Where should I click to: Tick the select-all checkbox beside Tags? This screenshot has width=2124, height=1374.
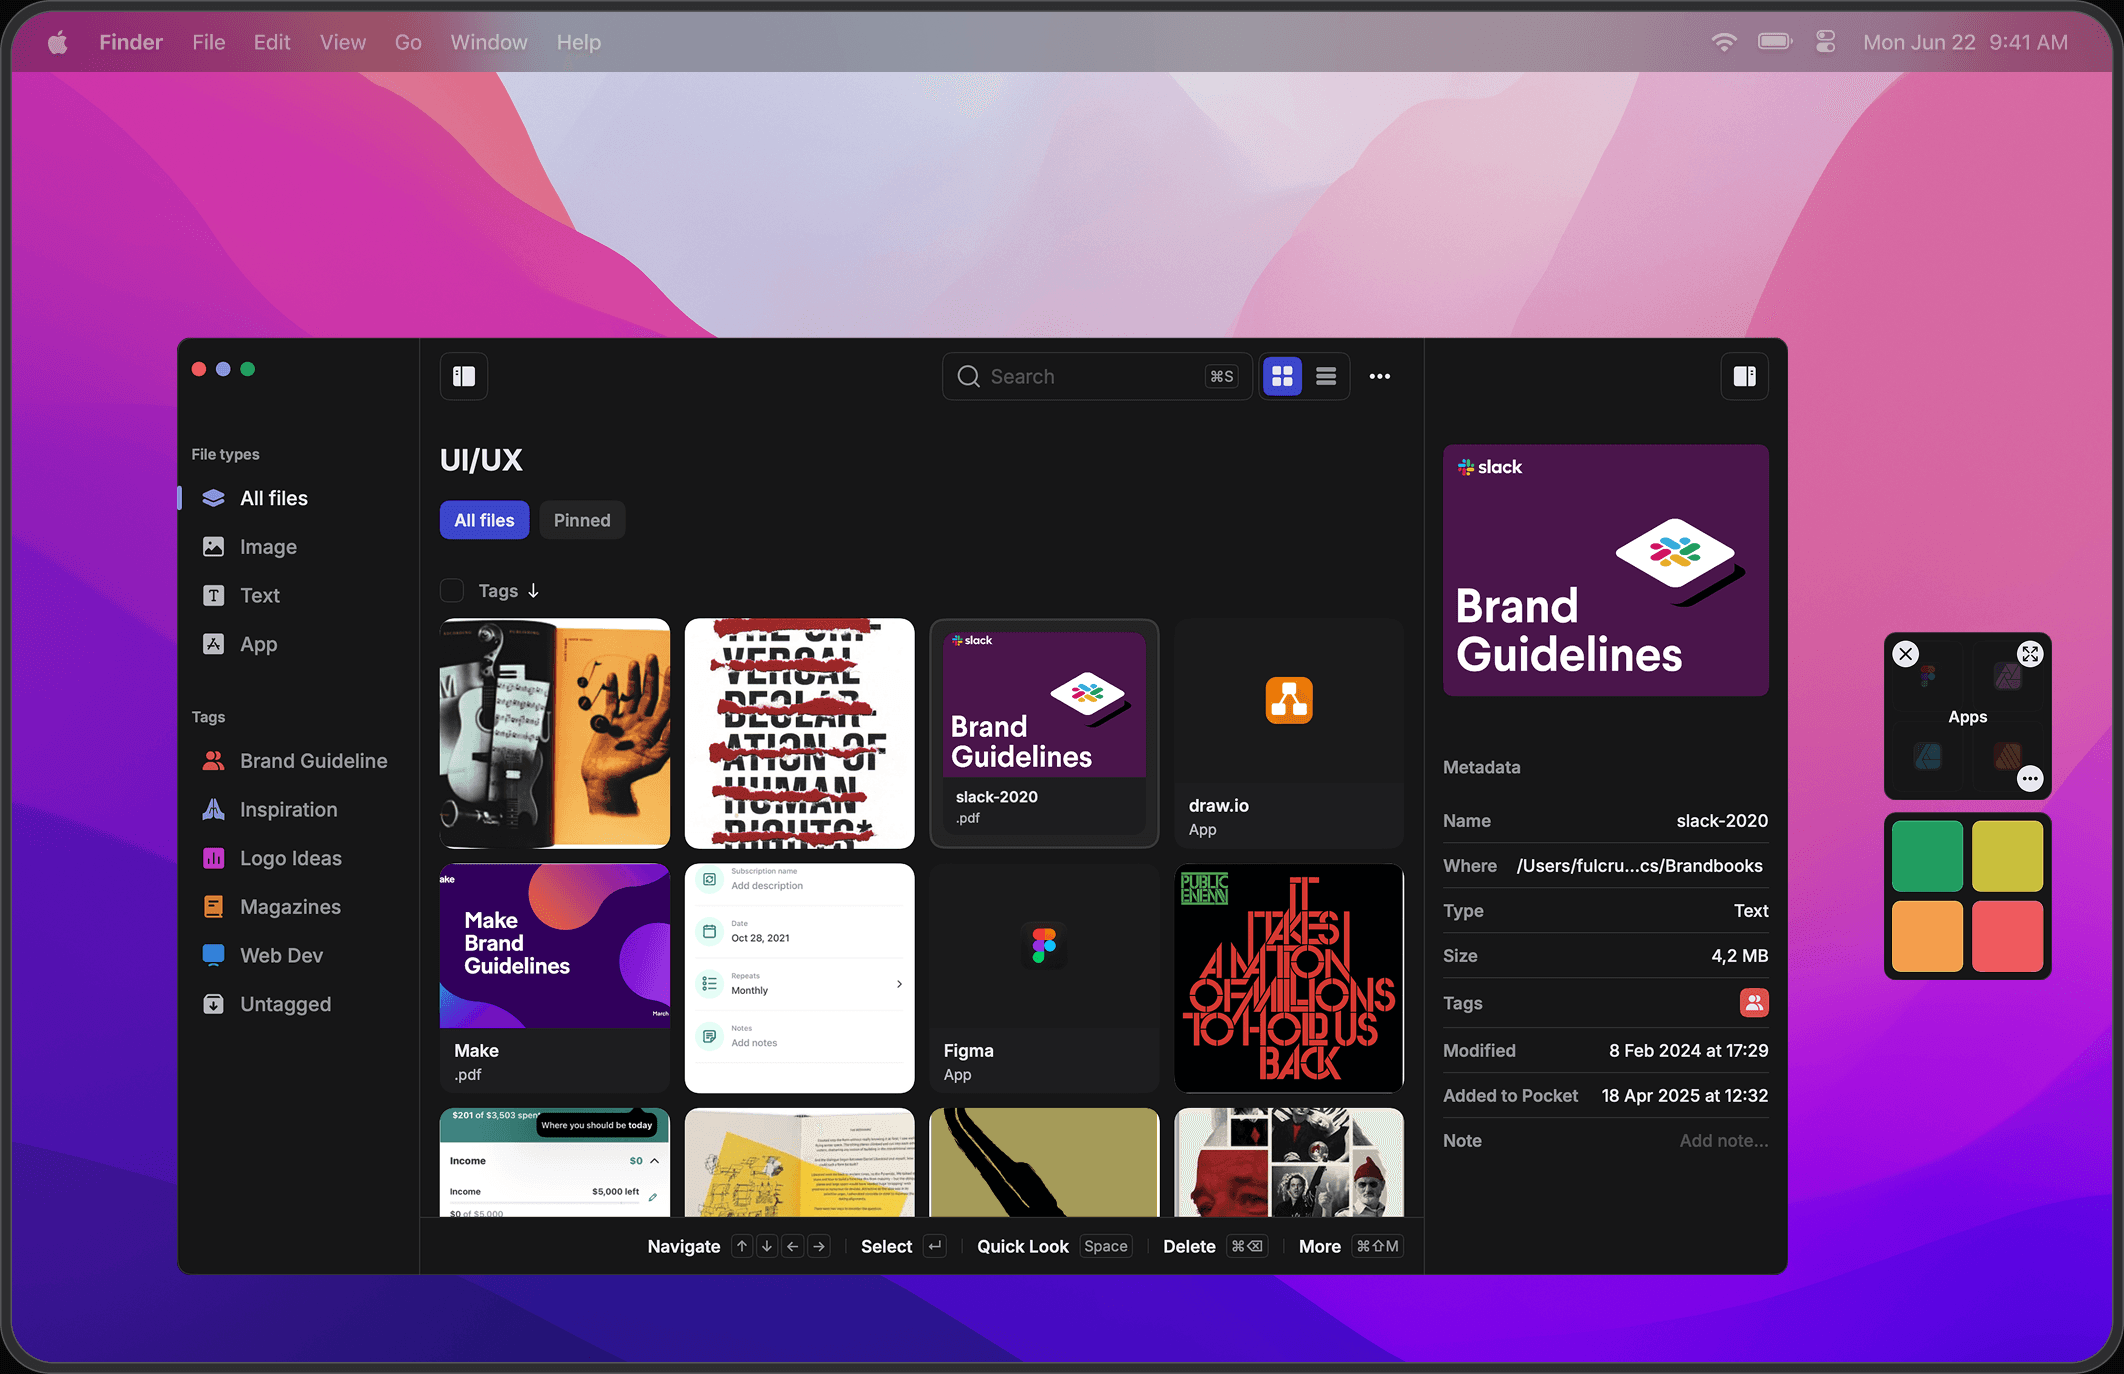click(452, 591)
